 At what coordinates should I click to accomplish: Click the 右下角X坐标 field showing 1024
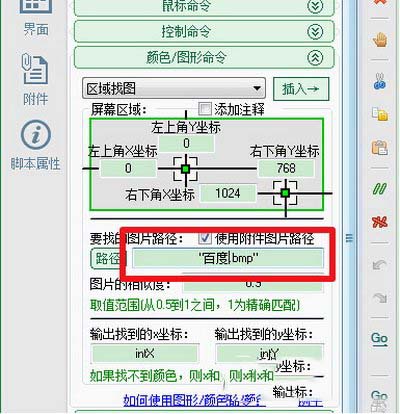(228, 193)
